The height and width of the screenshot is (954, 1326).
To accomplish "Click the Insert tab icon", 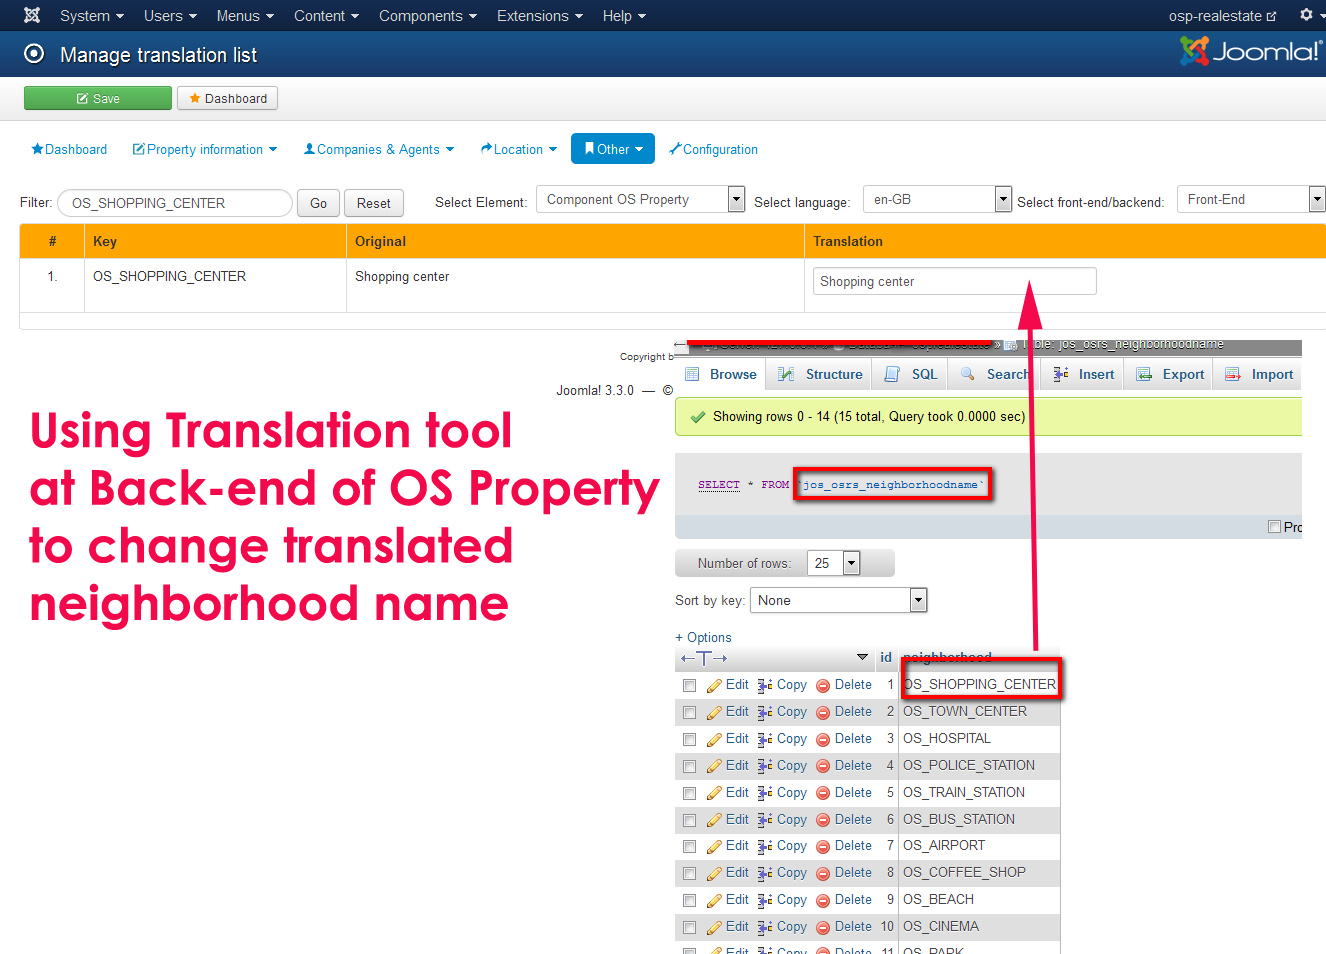I will pos(1060,374).
